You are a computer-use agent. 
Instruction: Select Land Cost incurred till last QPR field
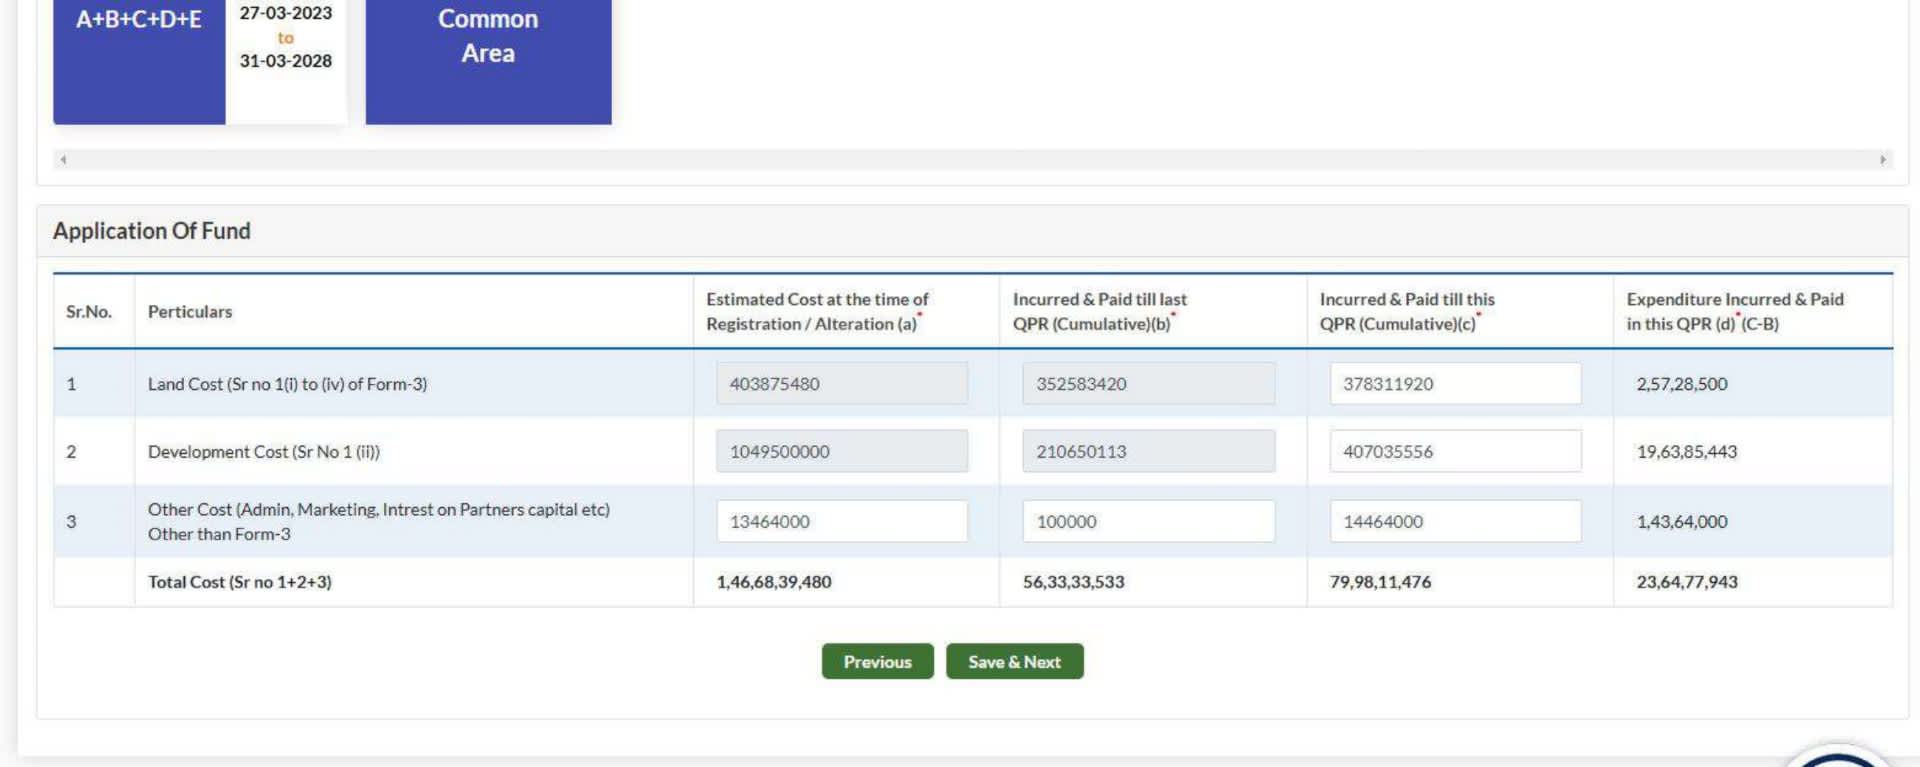(1148, 383)
